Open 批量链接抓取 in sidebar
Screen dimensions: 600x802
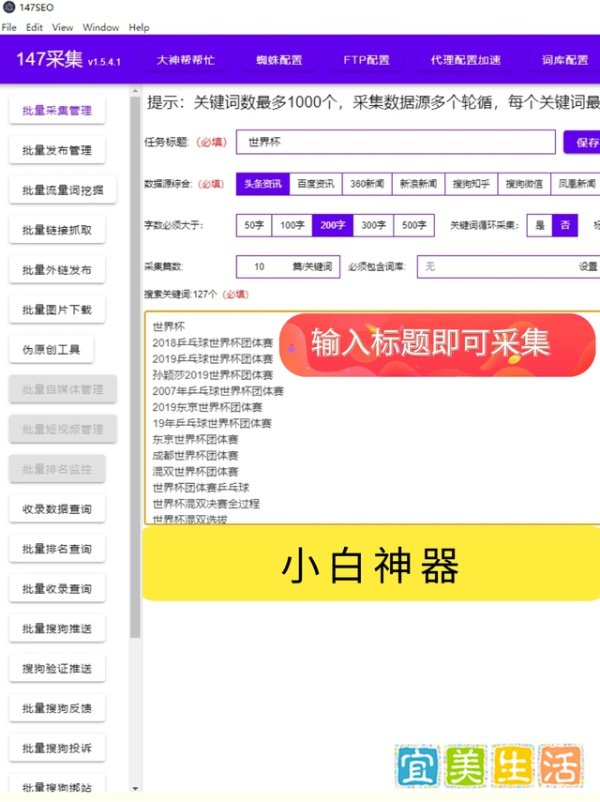[x=57, y=230]
